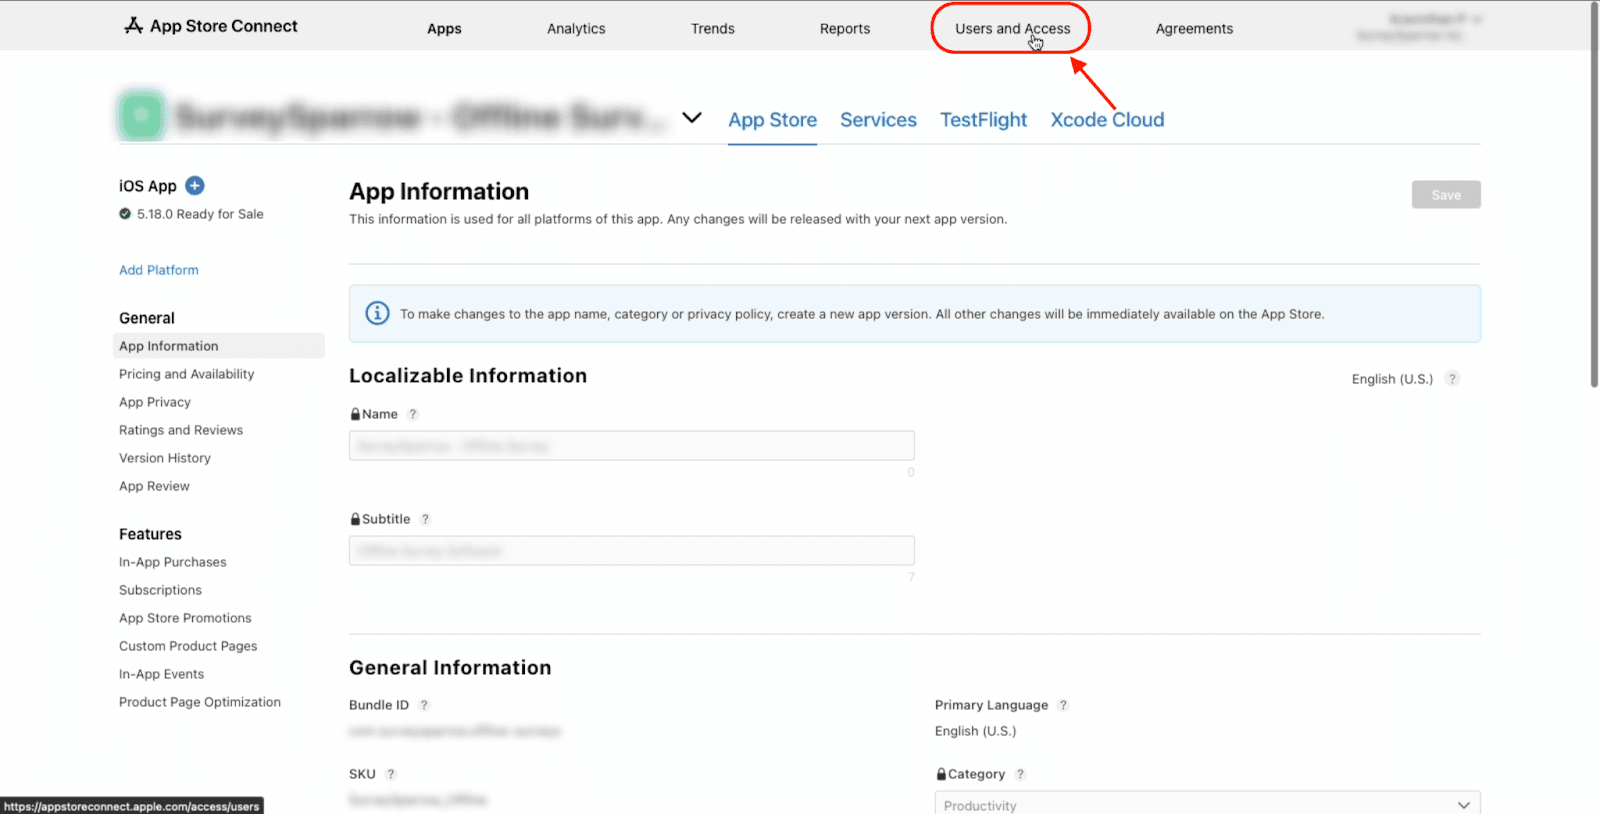Click the App Store Connect logo icon
This screenshot has height=814, width=1600.
tap(133, 26)
